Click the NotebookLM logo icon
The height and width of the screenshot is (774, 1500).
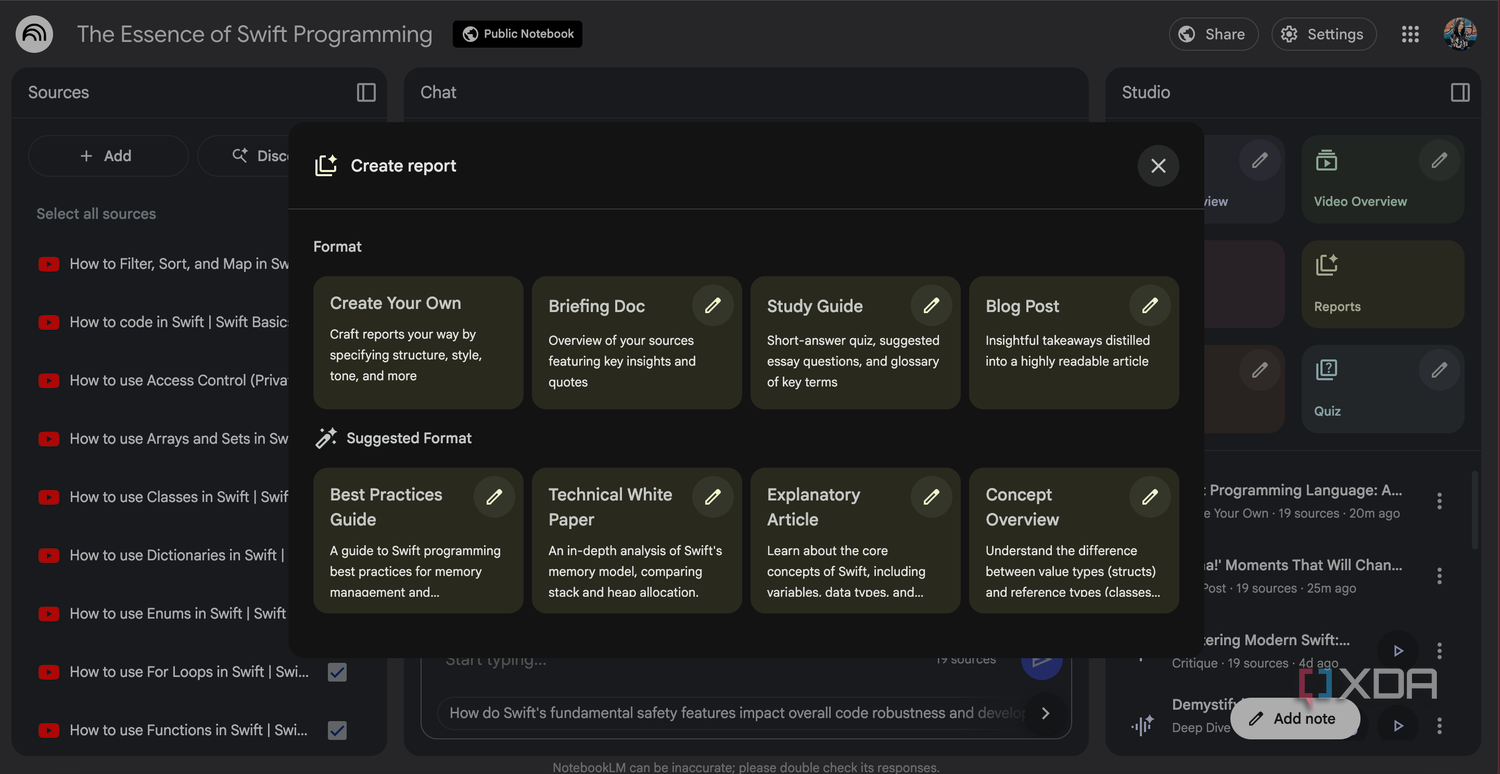click(35, 35)
